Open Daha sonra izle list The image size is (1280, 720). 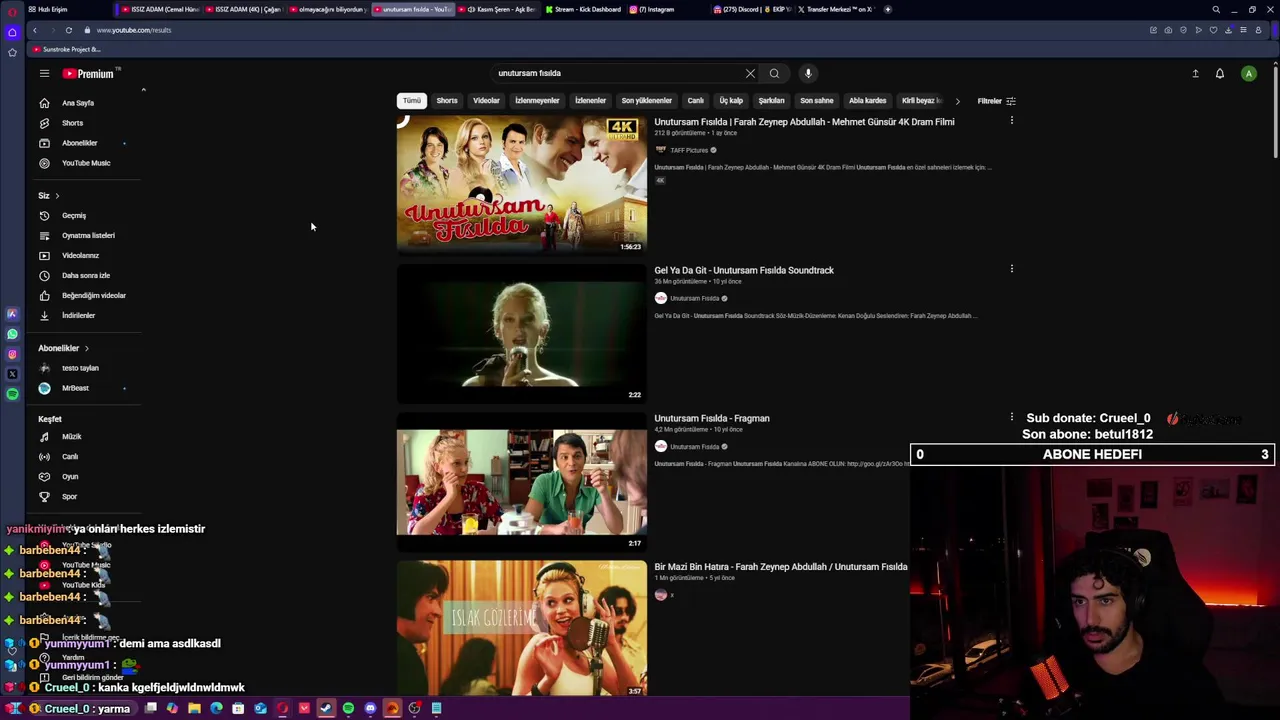86,275
